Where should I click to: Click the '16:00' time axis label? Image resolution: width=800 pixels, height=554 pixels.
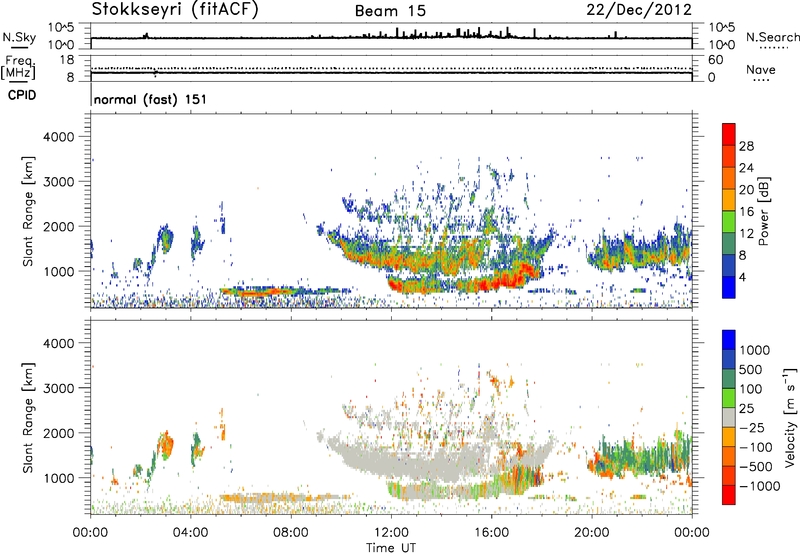click(491, 533)
